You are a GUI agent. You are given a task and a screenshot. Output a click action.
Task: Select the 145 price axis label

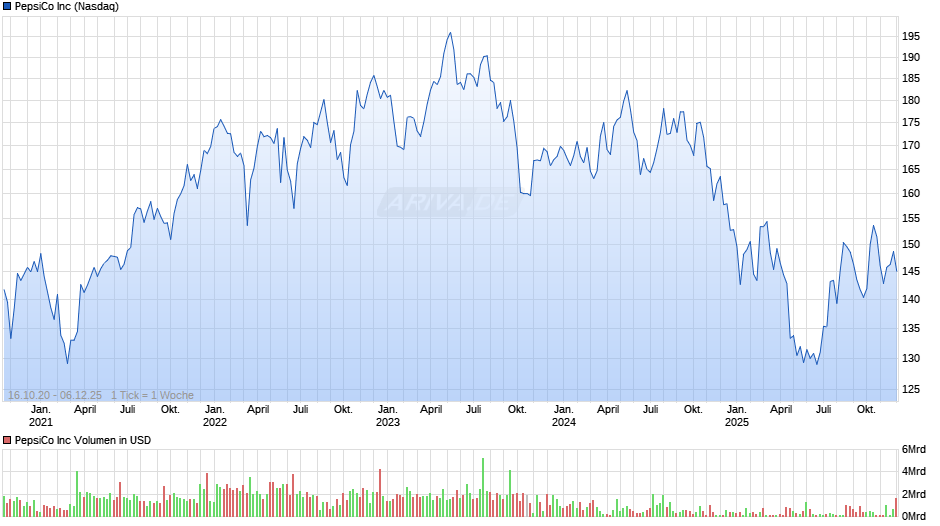click(x=911, y=272)
